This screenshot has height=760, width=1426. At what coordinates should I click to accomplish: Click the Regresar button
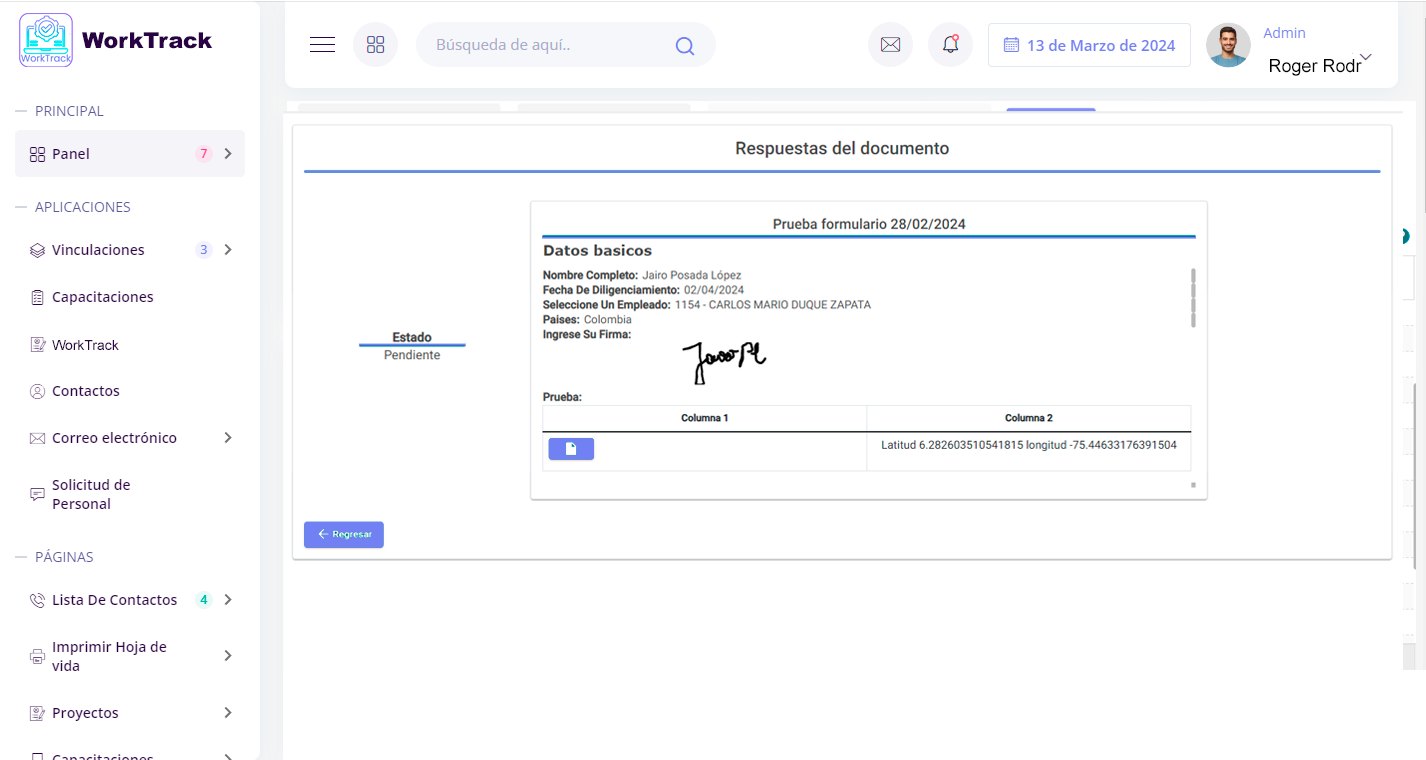pyautogui.click(x=344, y=535)
